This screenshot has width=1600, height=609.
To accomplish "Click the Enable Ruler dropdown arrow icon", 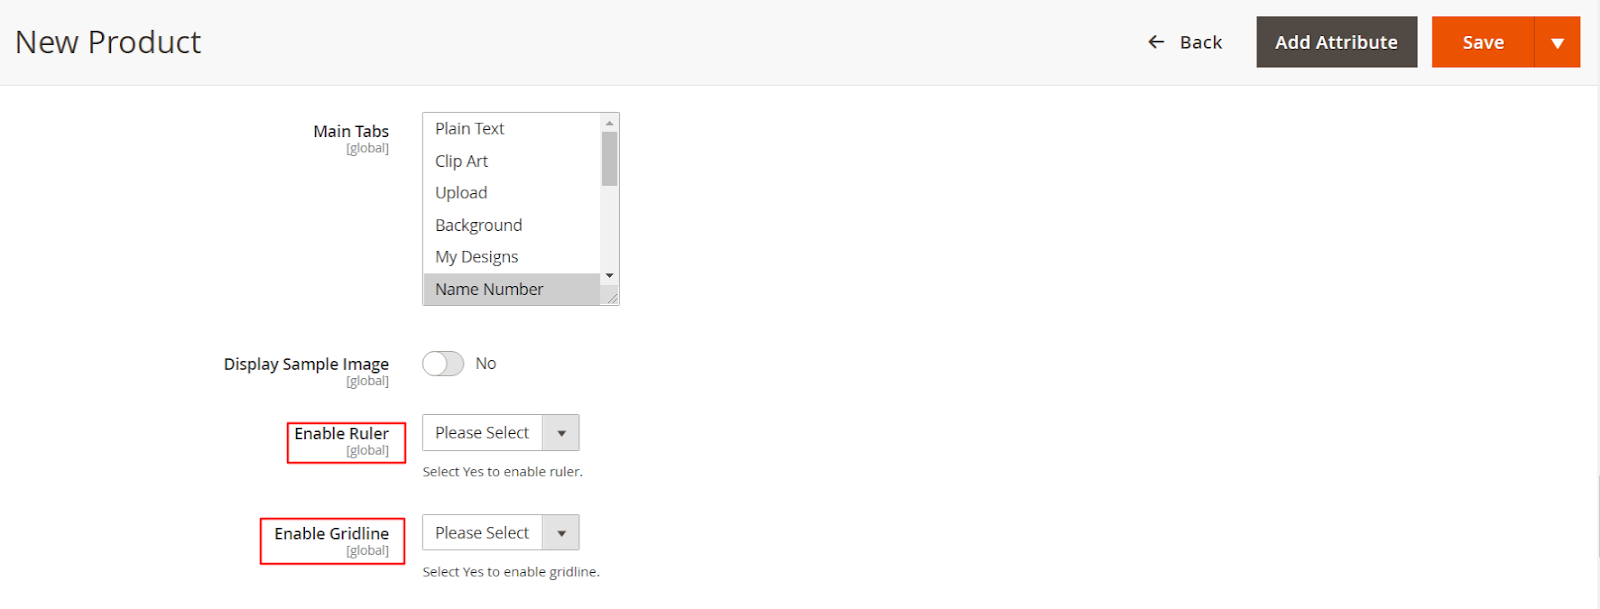I will [561, 433].
